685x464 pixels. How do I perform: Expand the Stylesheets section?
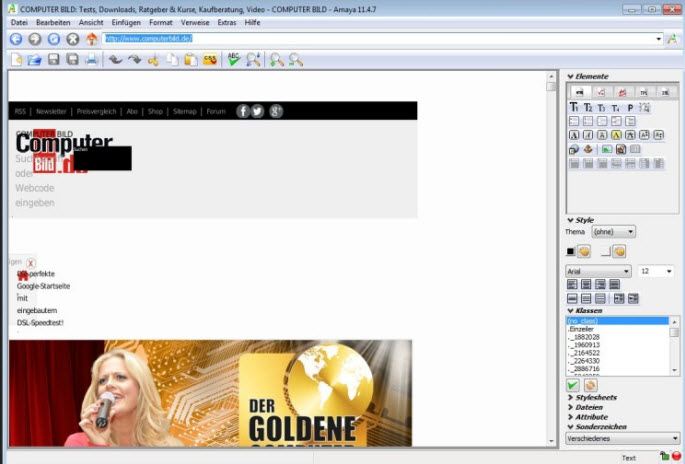click(x=570, y=397)
